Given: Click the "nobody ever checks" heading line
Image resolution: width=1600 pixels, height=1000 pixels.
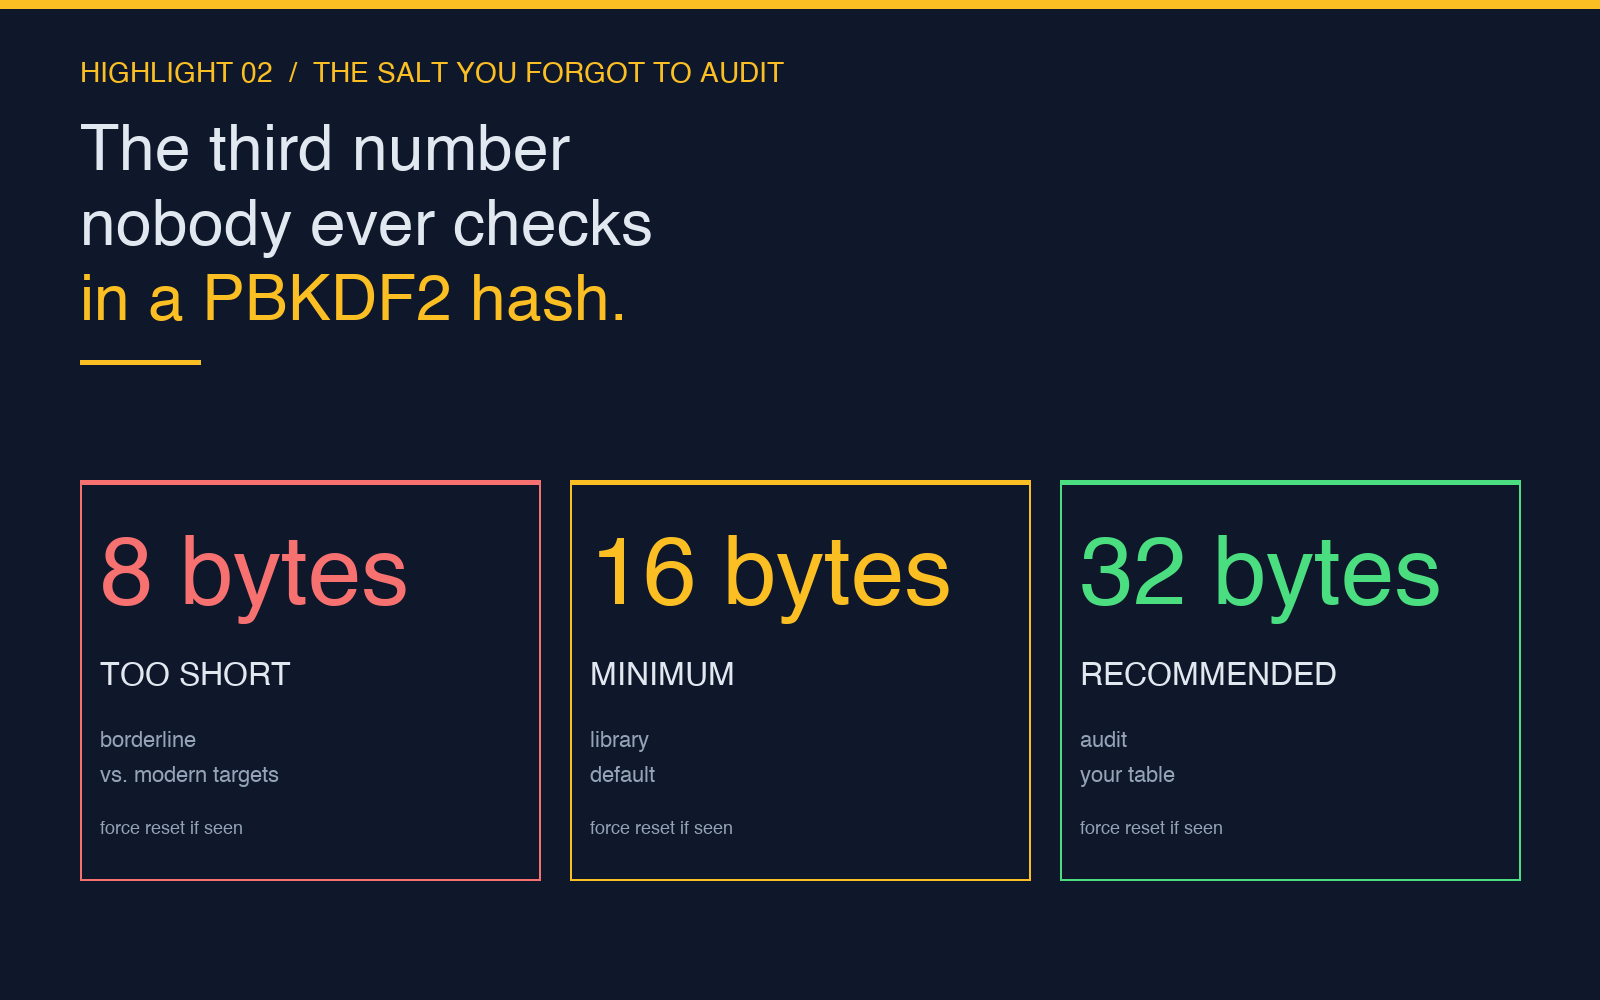Looking at the screenshot, I should (x=366, y=224).
